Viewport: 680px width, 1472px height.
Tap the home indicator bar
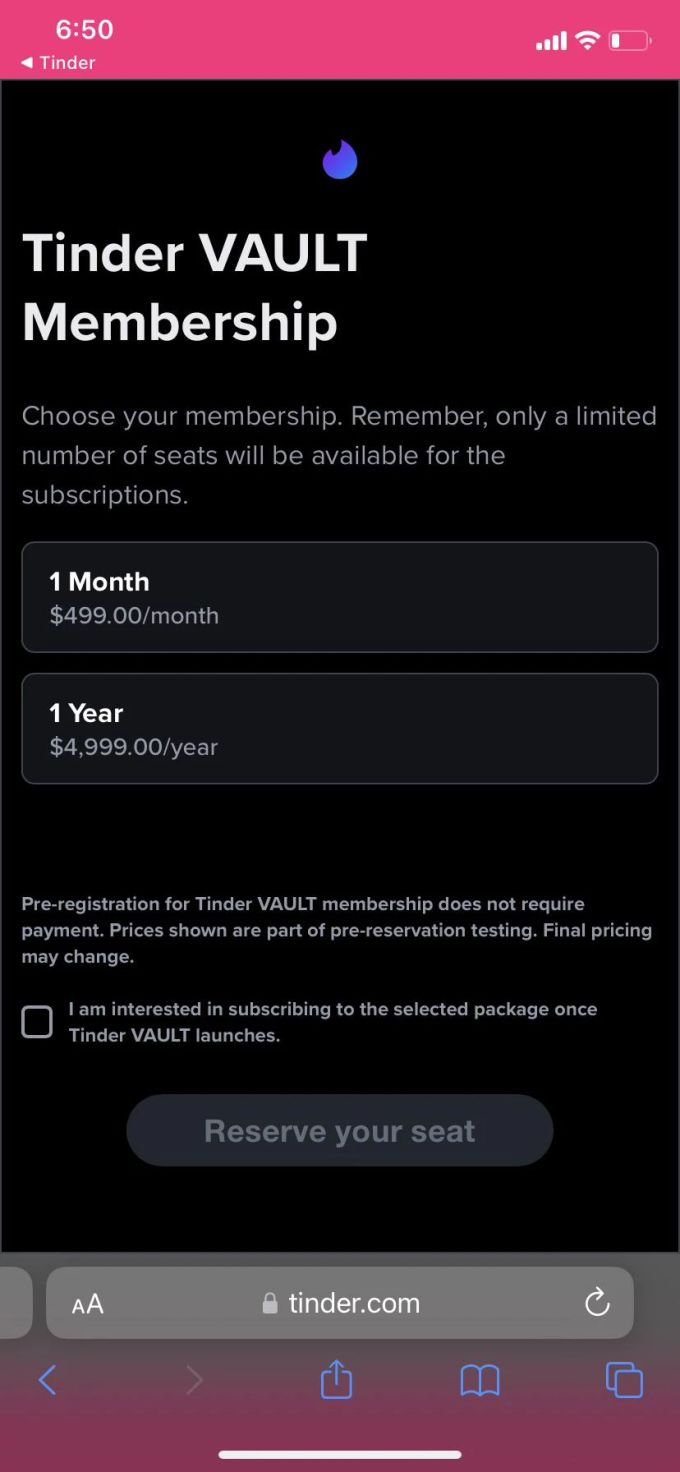[340, 1454]
